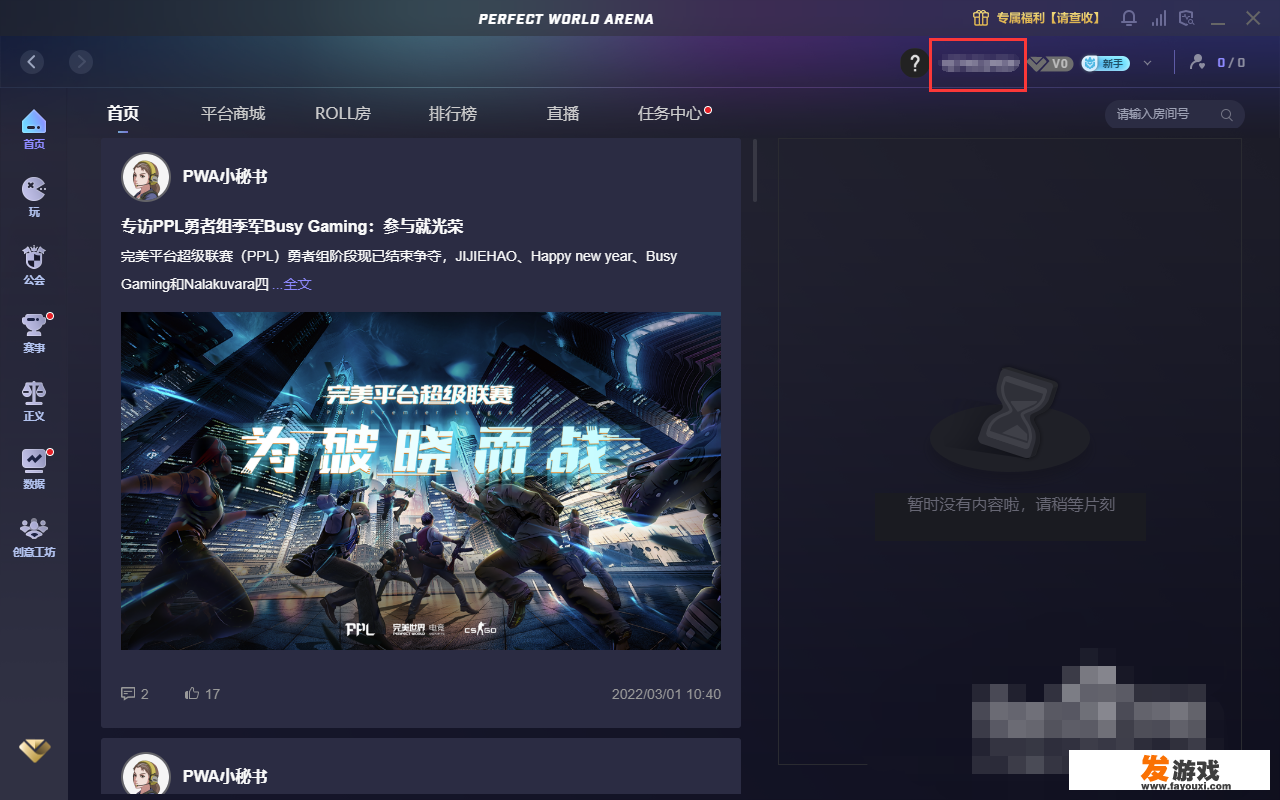Open comments on the Busy Gaming post
Viewport: 1280px width, 800px height.
click(x=134, y=693)
